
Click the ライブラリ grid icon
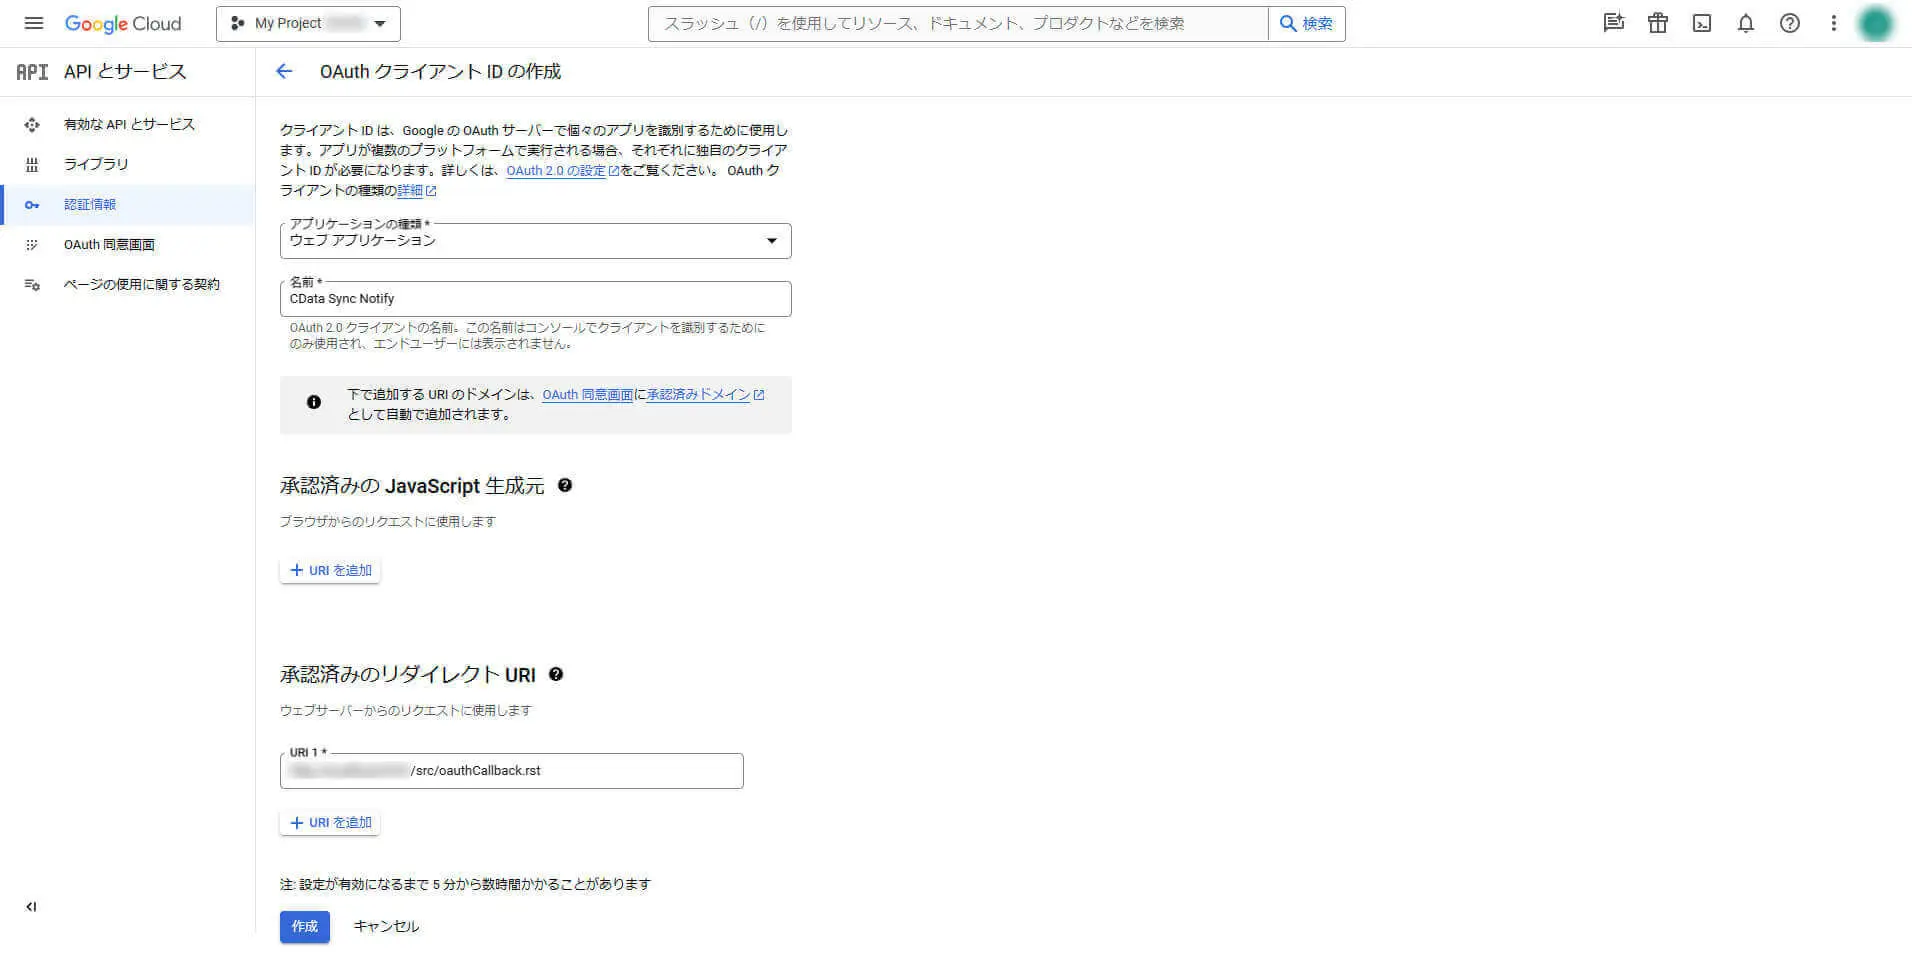[x=32, y=165]
